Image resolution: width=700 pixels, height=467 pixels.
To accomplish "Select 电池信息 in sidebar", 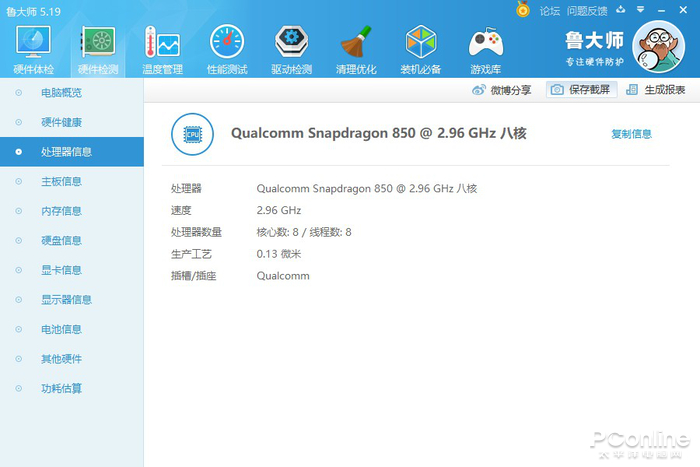I will [72, 329].
